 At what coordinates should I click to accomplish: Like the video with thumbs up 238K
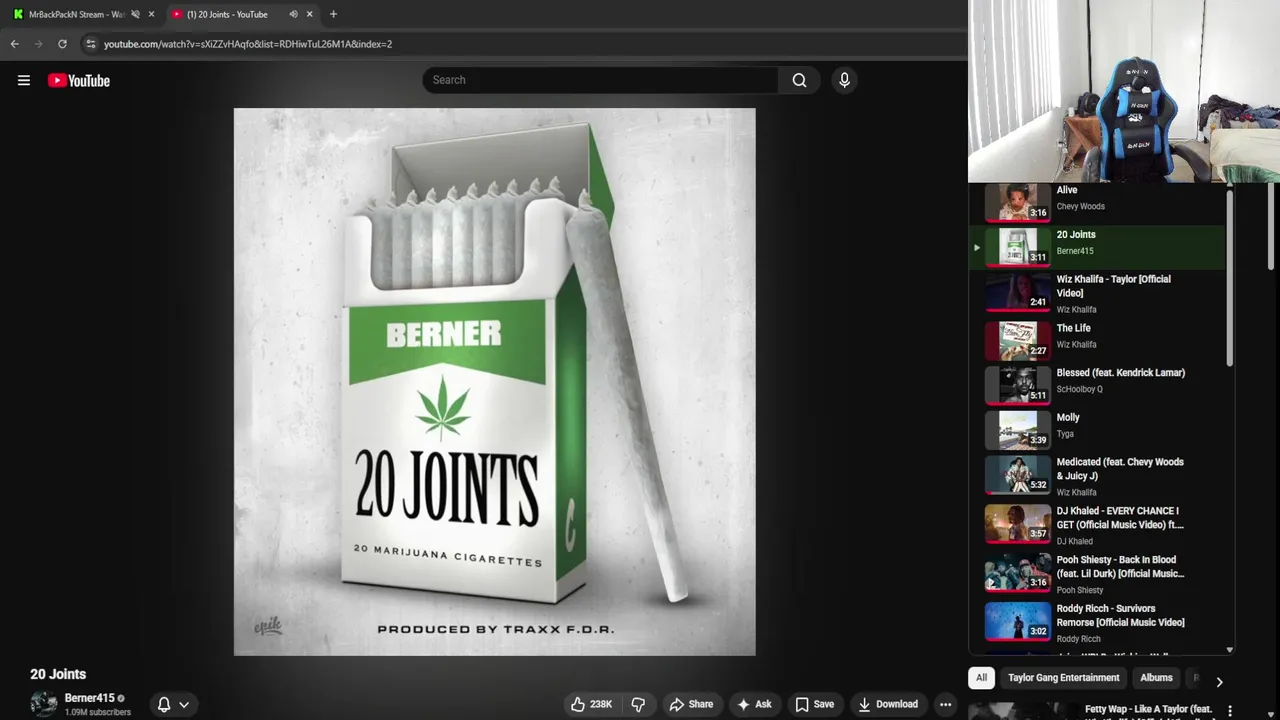[x=591, y=704]
